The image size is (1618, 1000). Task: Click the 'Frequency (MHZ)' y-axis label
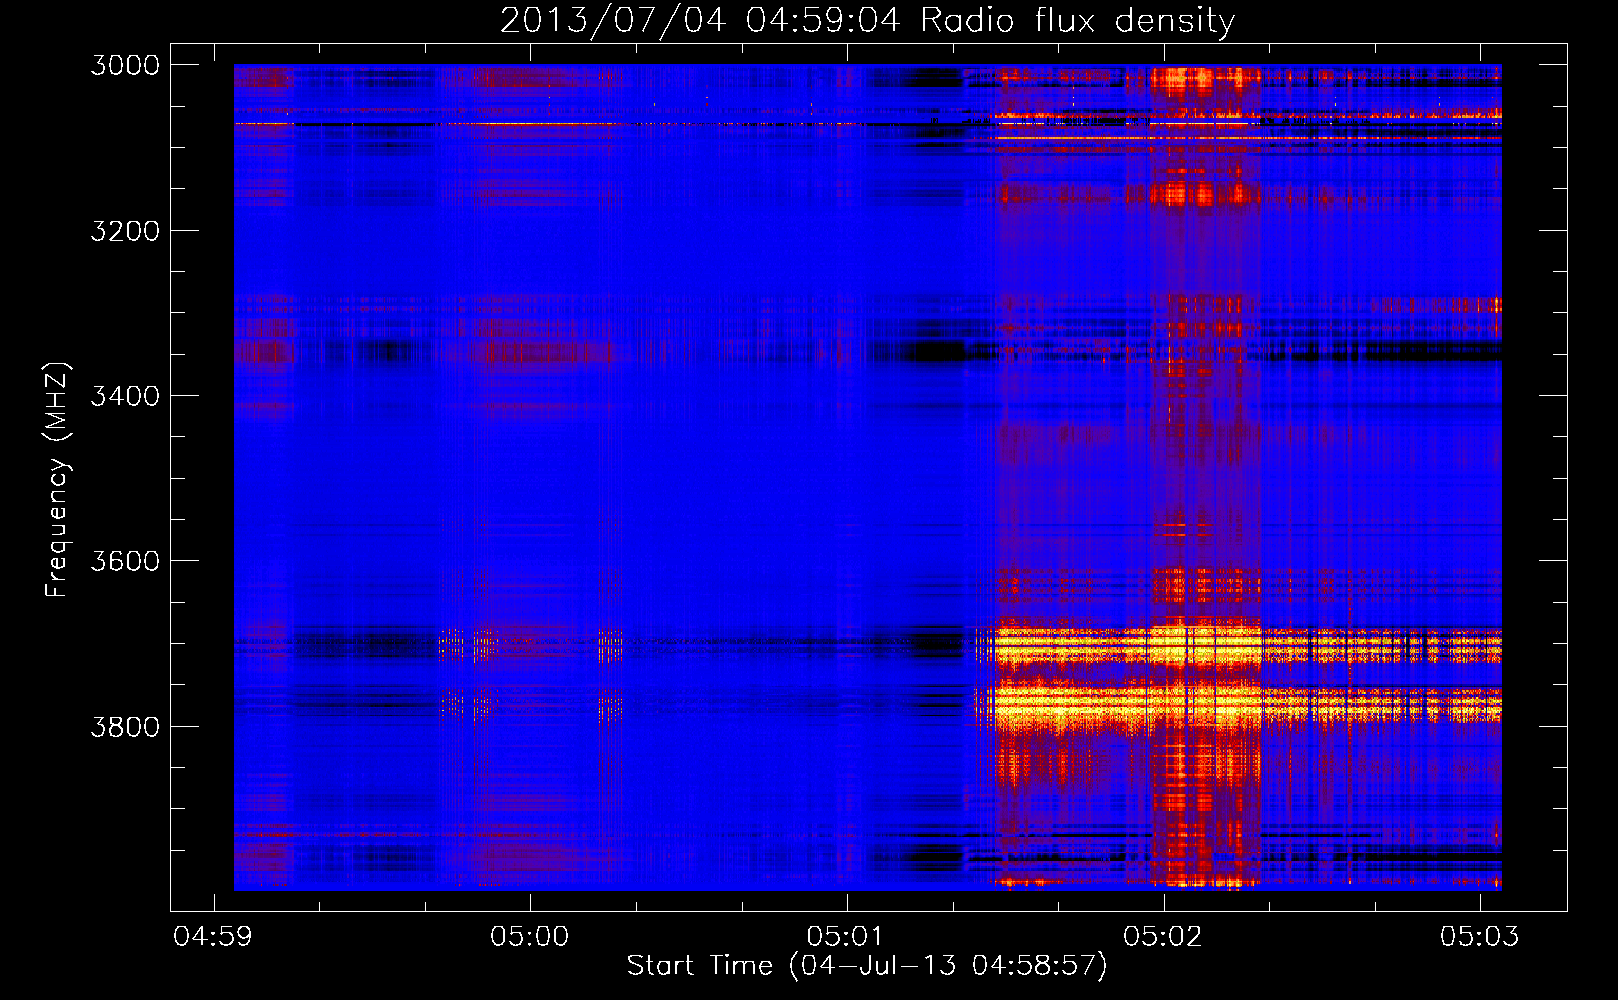(x=57, y=480)
